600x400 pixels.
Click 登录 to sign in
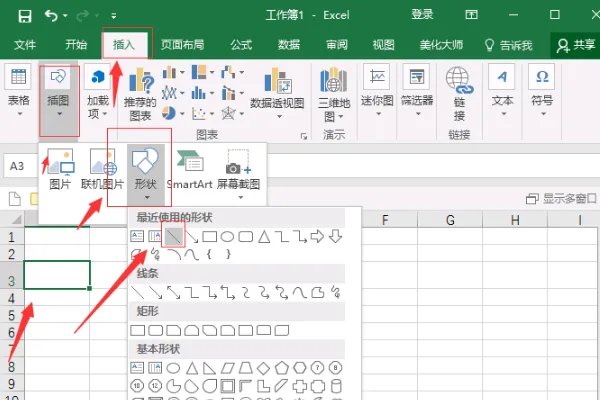[422, 15]
